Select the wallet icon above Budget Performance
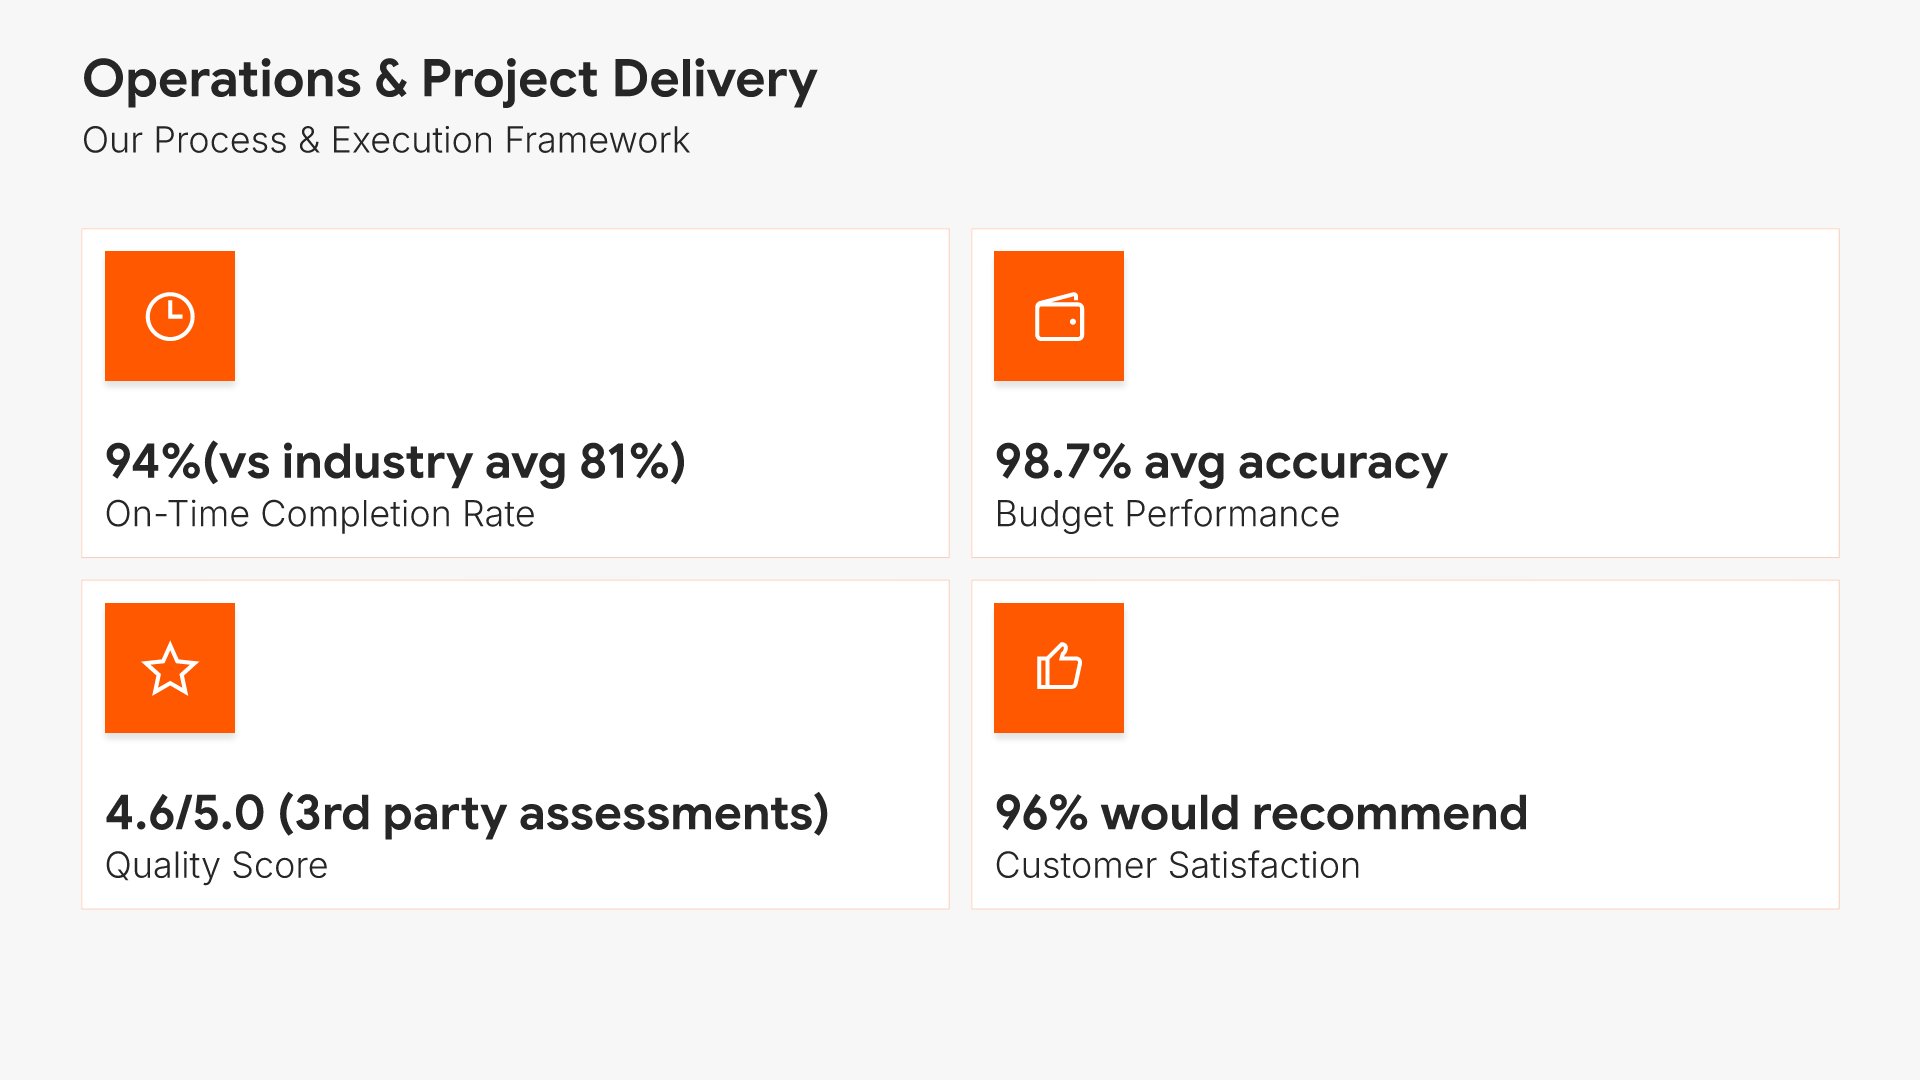The width and height of the screenshot is (1920, 1080). [1059, 316]
